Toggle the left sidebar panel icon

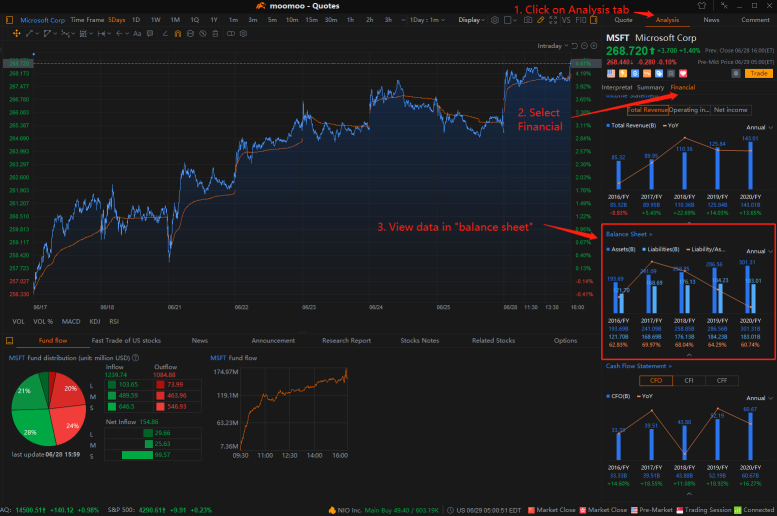[9, 20]
